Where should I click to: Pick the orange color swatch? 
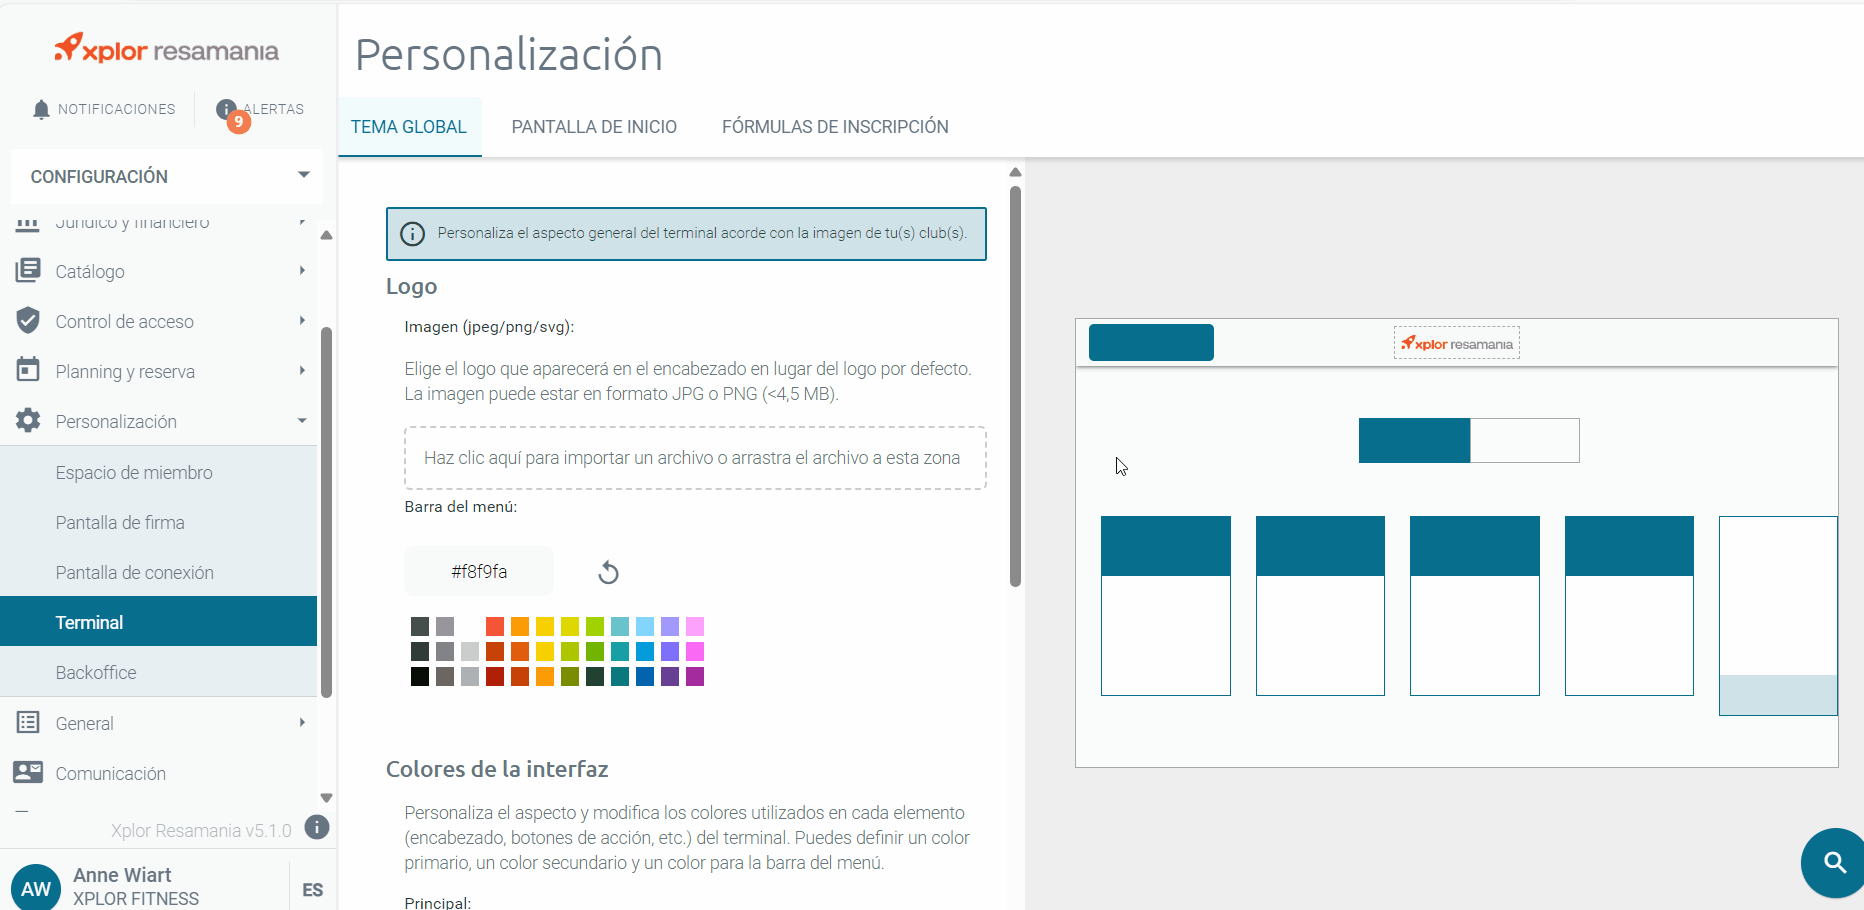pyautogui.click(x=520, y=626)
